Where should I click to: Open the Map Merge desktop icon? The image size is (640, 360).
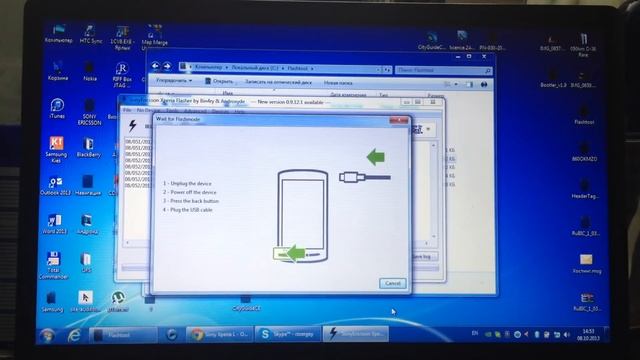[x=154, y=36]
